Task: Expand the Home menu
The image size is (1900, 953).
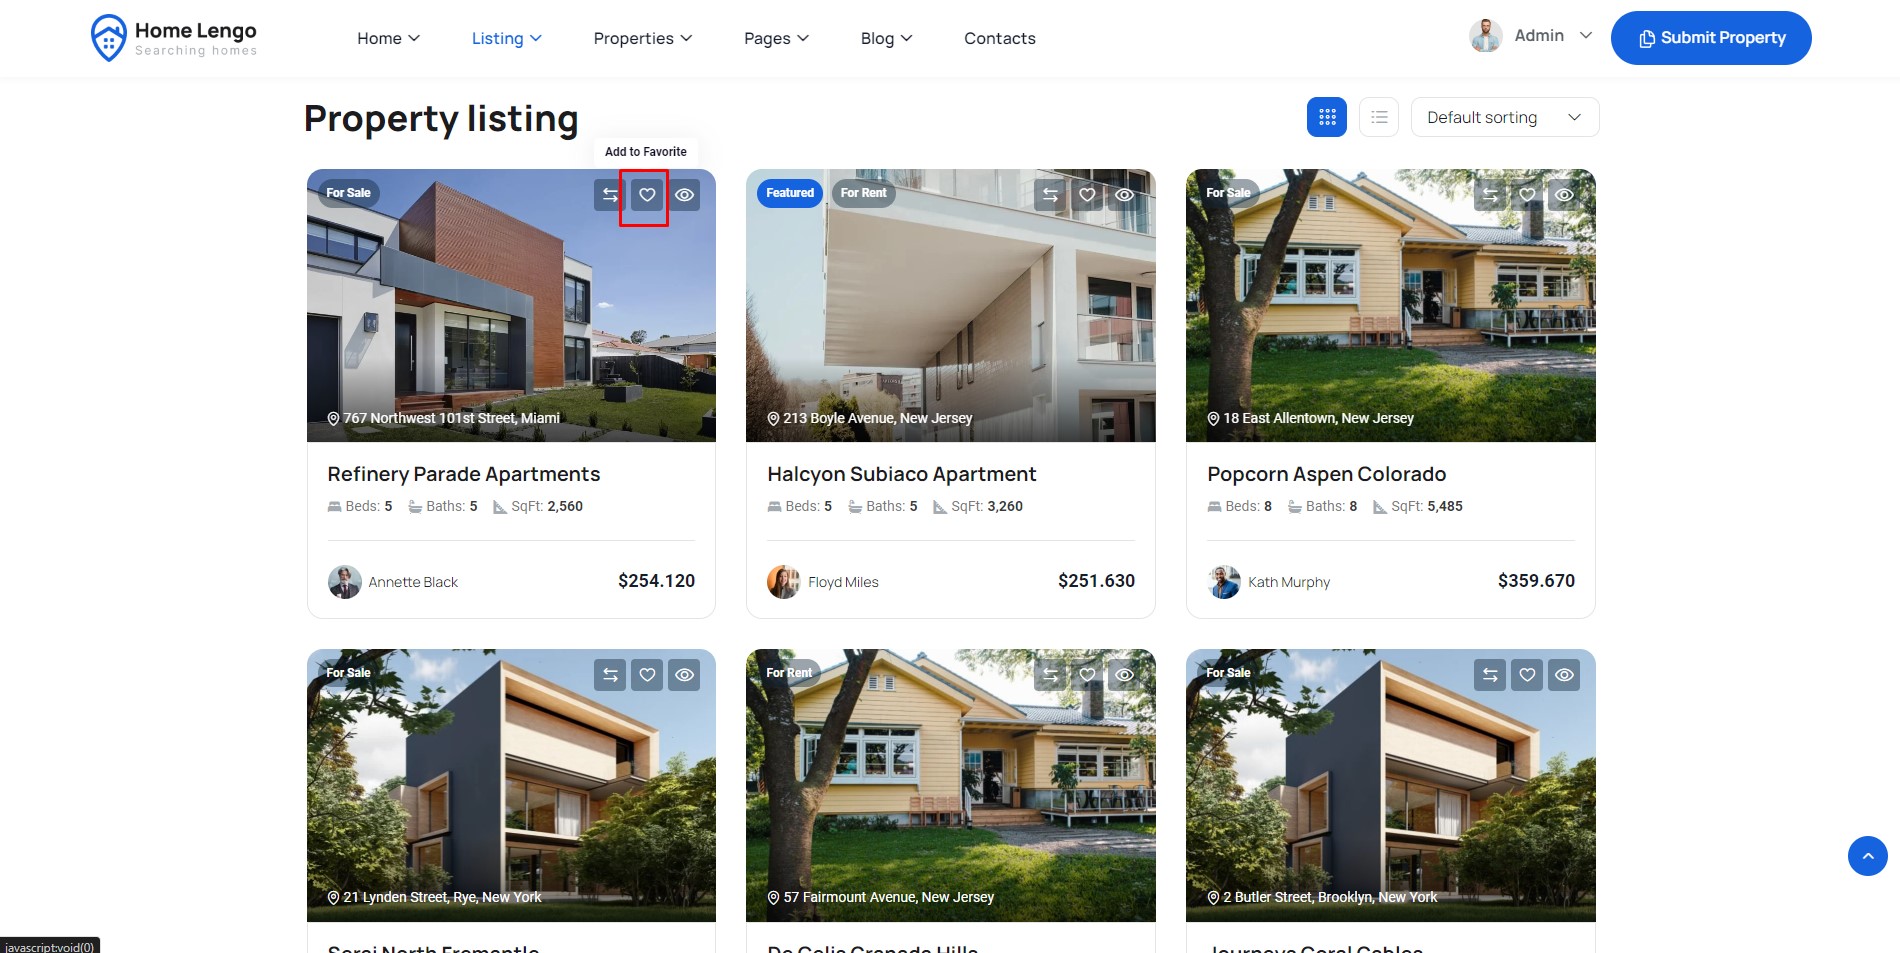Action: [389, 38]
